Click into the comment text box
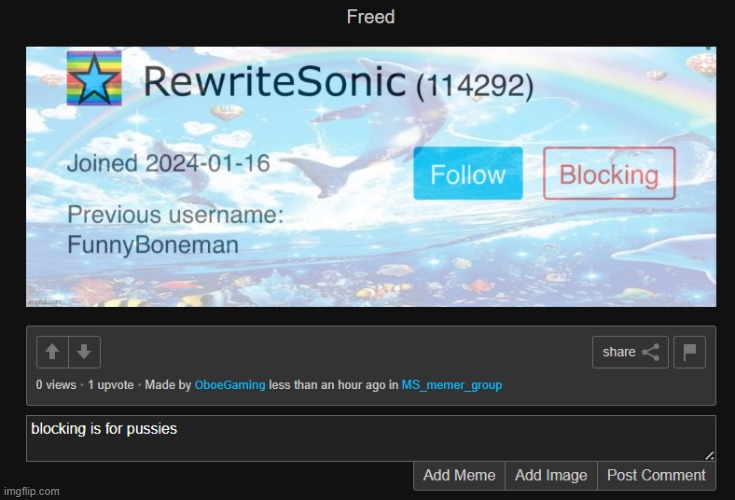This screenshot has height=500, width=735. pos(371,438)
